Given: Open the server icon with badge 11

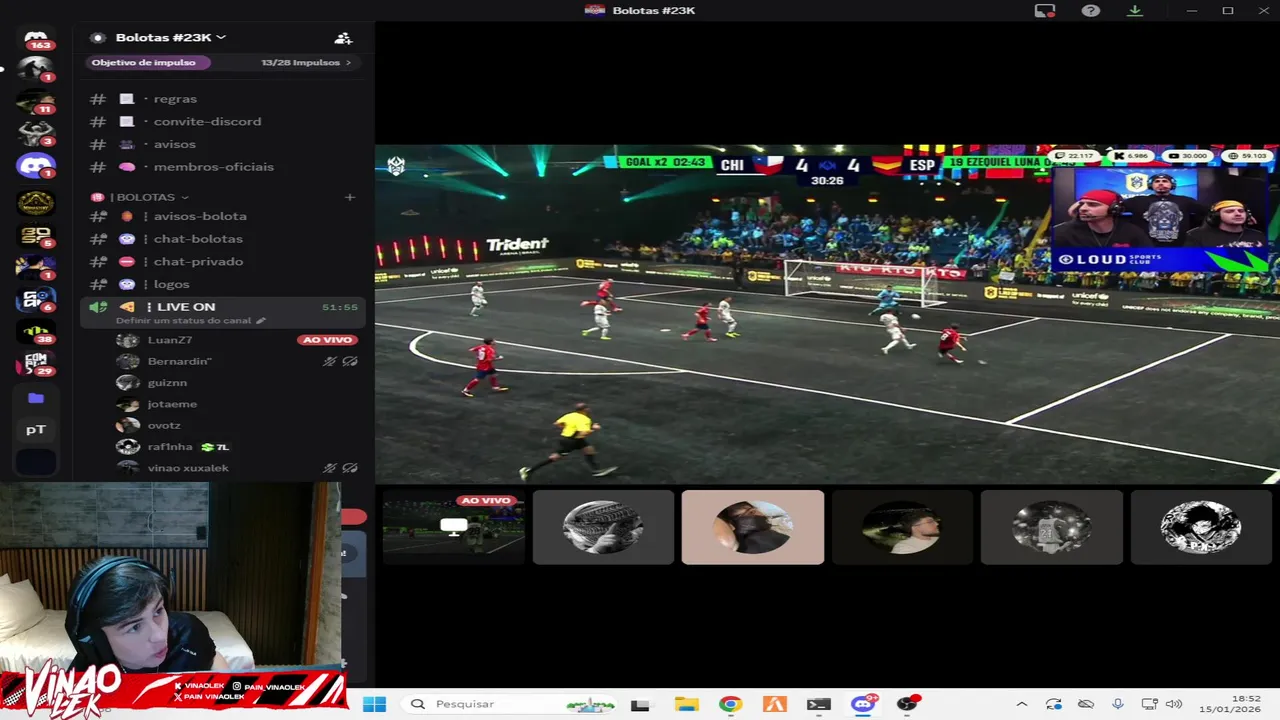Looking at the screenshot, I should coord(36,102).
